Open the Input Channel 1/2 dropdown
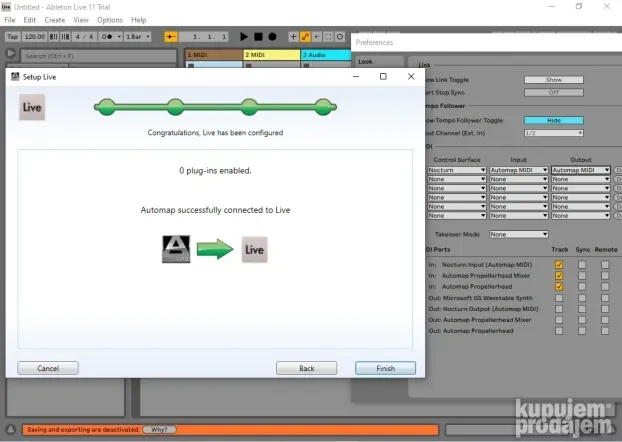The height and width of the screenshot is (442, 622). click(554, 133)
